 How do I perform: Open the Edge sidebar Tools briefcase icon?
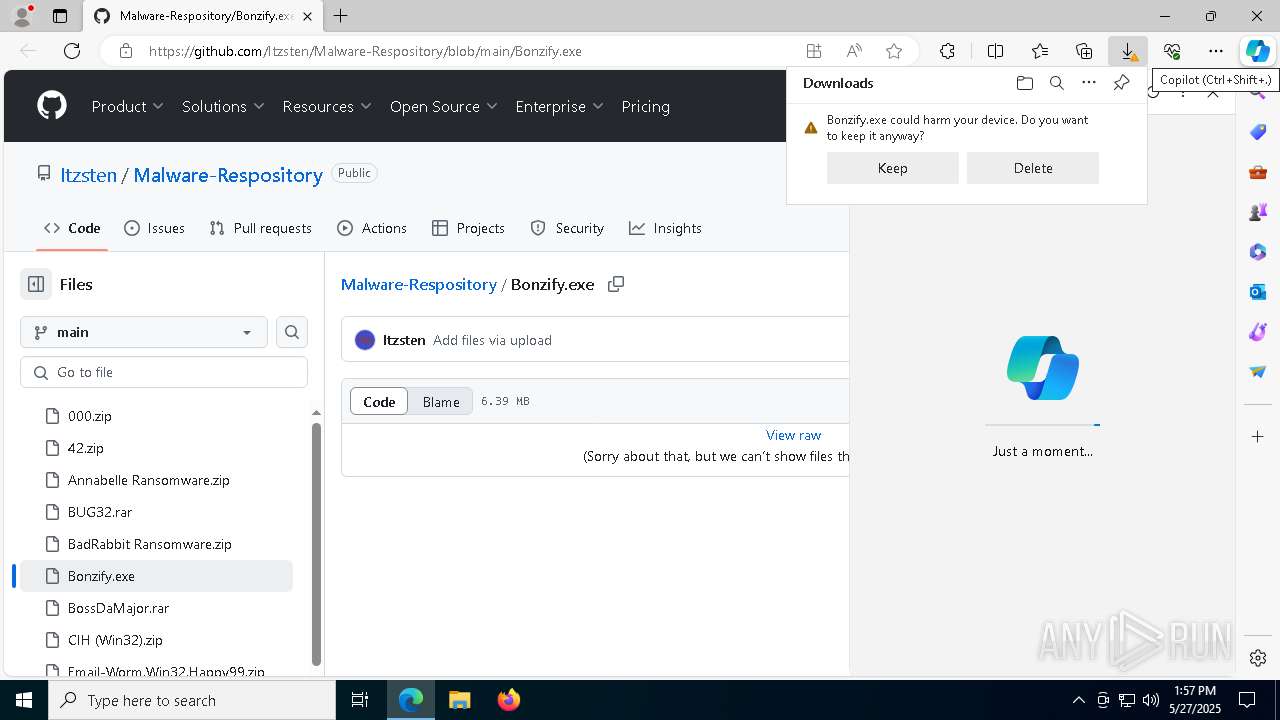(x=1258, y=172)
